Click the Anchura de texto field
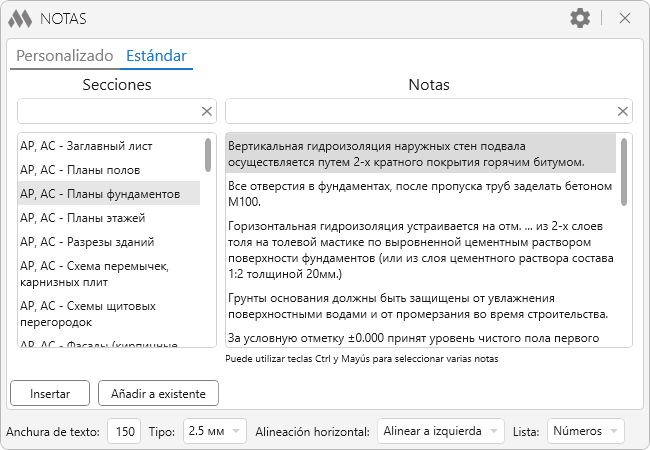The image size is (650, 450). click(x=123, y=431)
